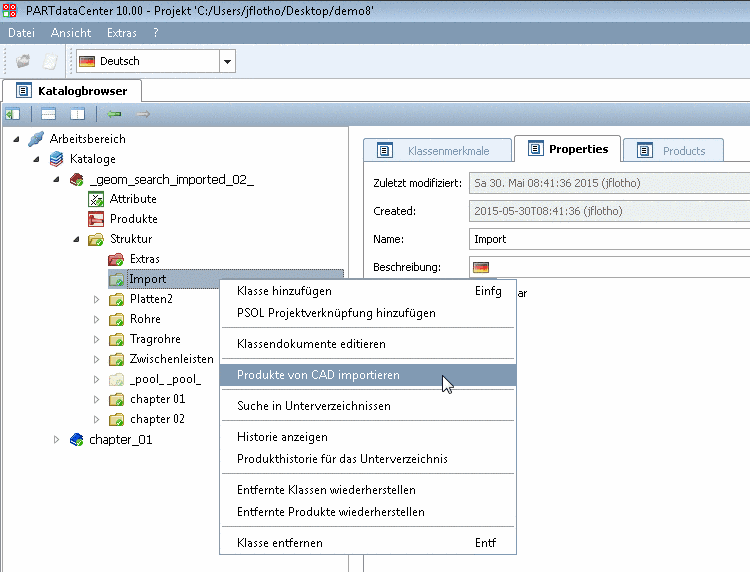This screenshot has height=572, width=750.
Task: Choose Produkthistorie für das Unterverzeichnis
Action: coord(368,459)
